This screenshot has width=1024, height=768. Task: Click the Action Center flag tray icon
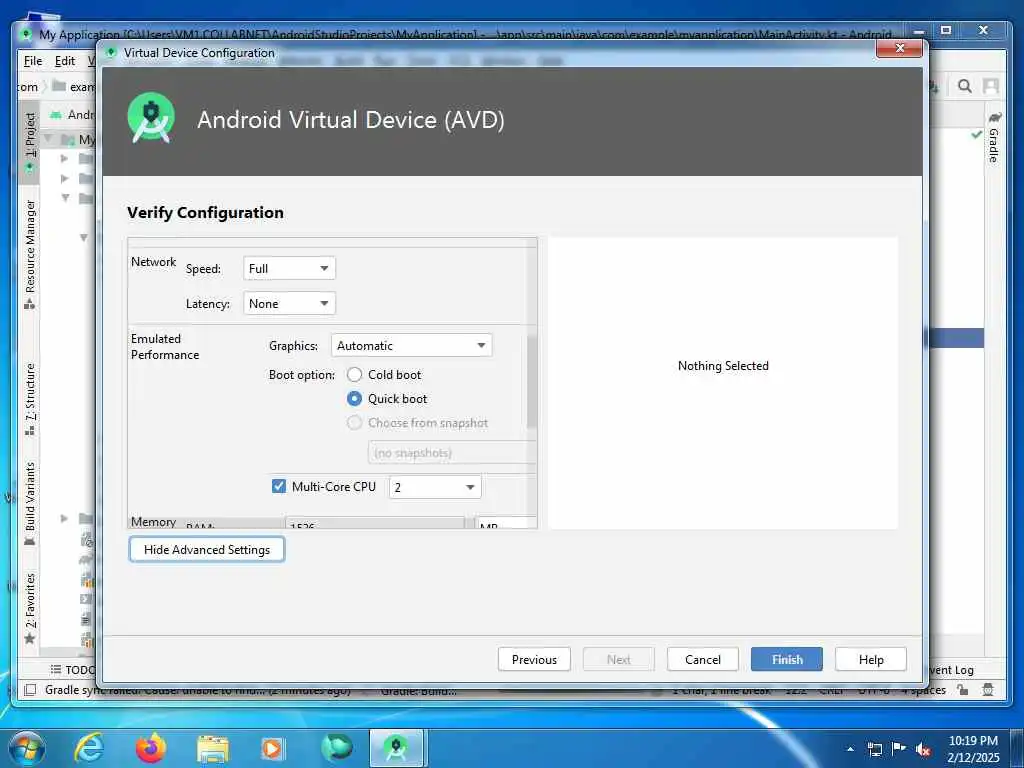pos(899,749)
